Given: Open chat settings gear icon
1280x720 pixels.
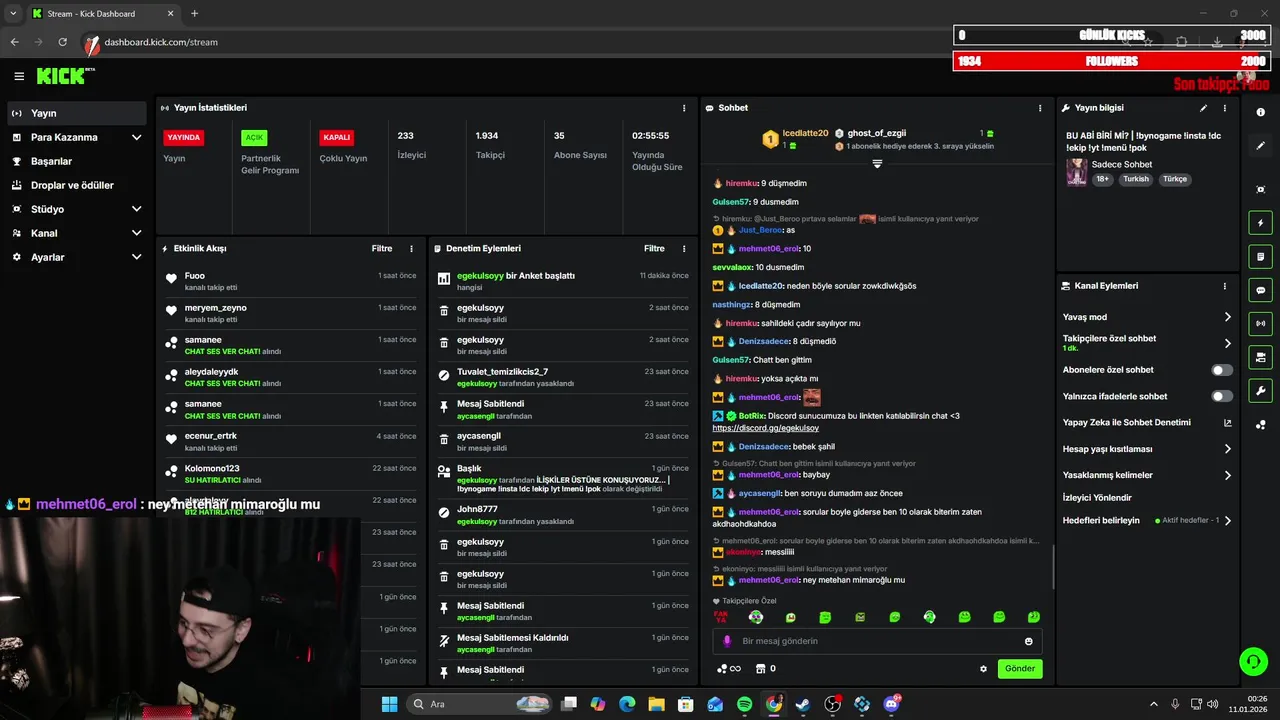Looking at the screenshot, I should [x=983, y=669].
